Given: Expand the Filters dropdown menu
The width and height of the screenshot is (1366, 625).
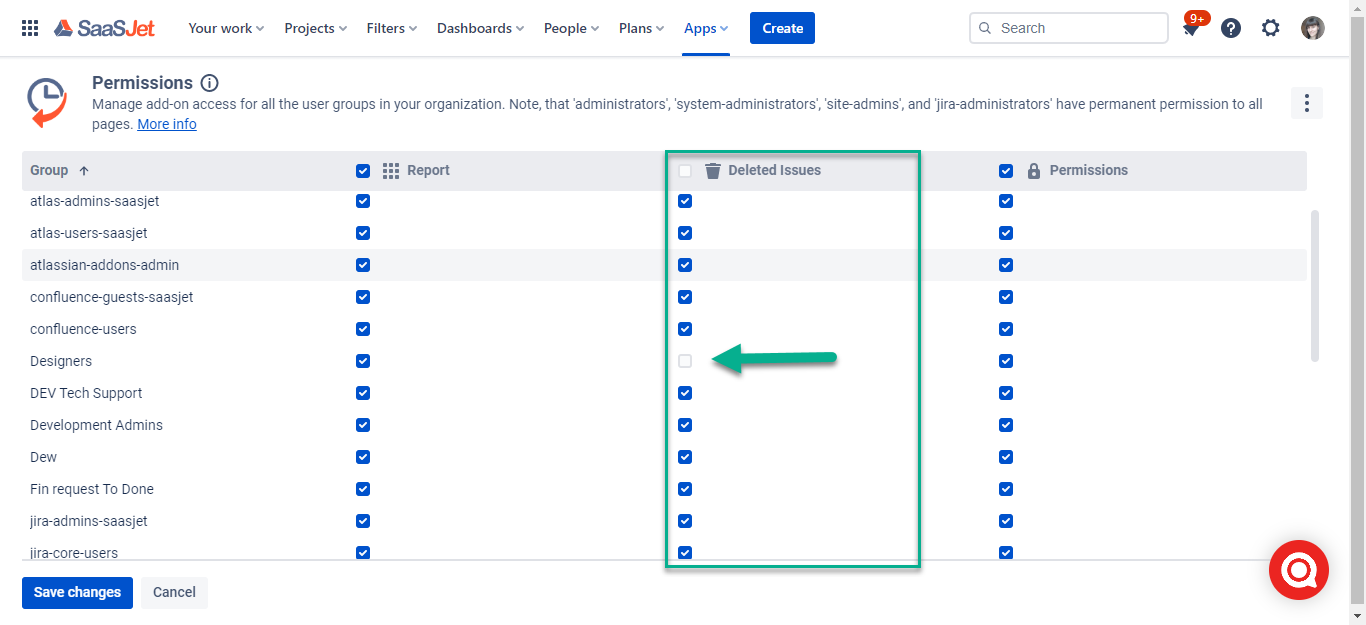Looking at the screenshot, I should [x=391, y=28].
